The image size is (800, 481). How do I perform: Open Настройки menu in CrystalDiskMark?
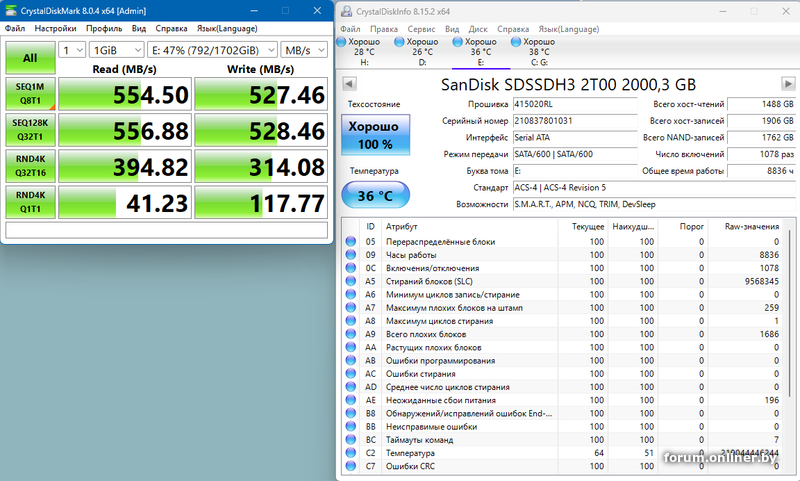pyautogui.click(x=55, y=29)
